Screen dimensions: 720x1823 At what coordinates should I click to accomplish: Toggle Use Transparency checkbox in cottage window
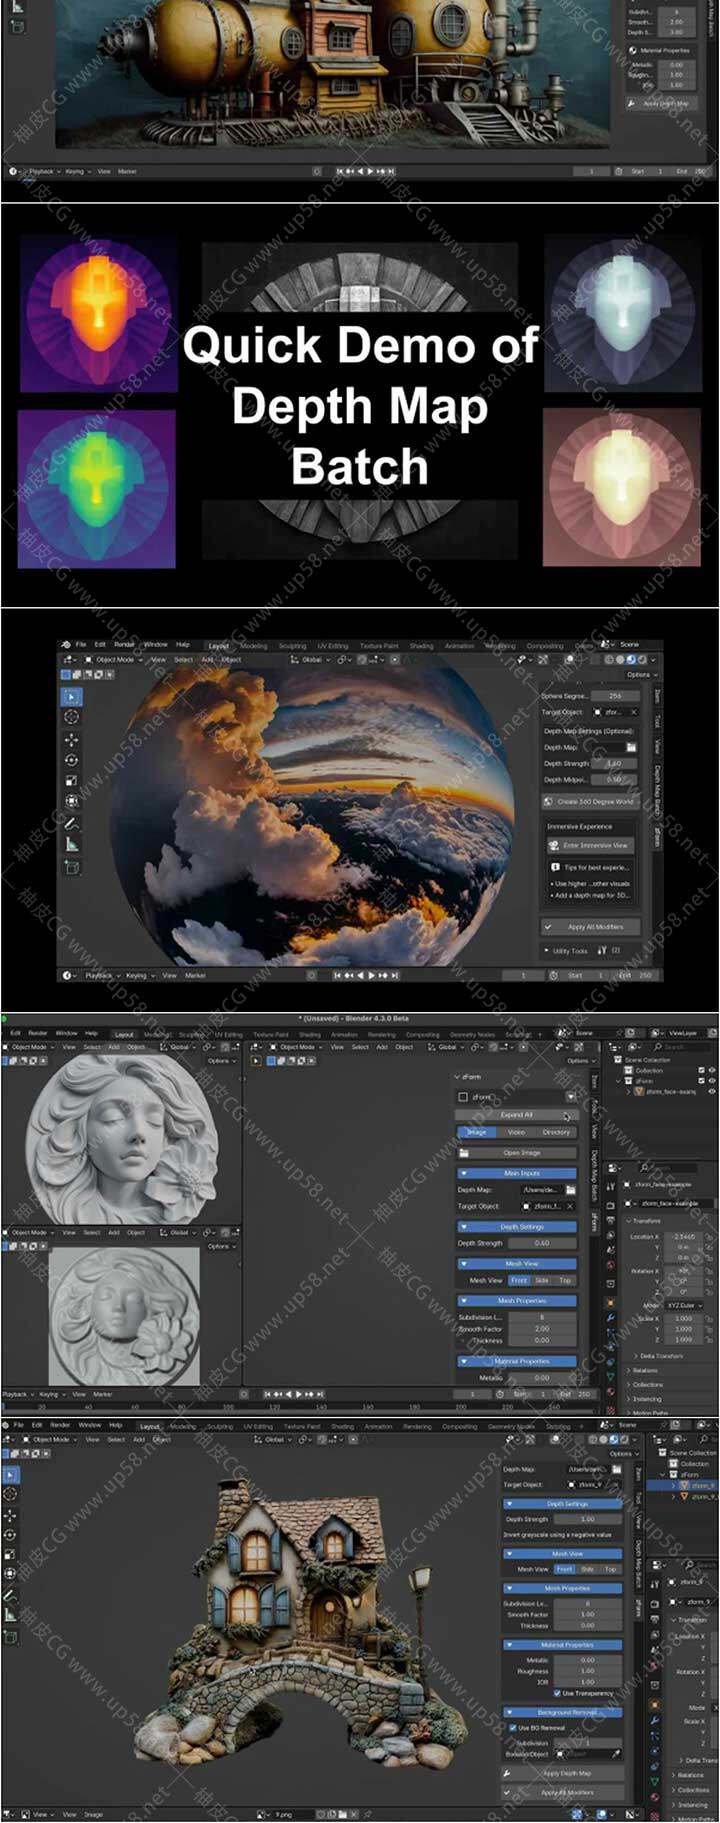coord(557,1693)
